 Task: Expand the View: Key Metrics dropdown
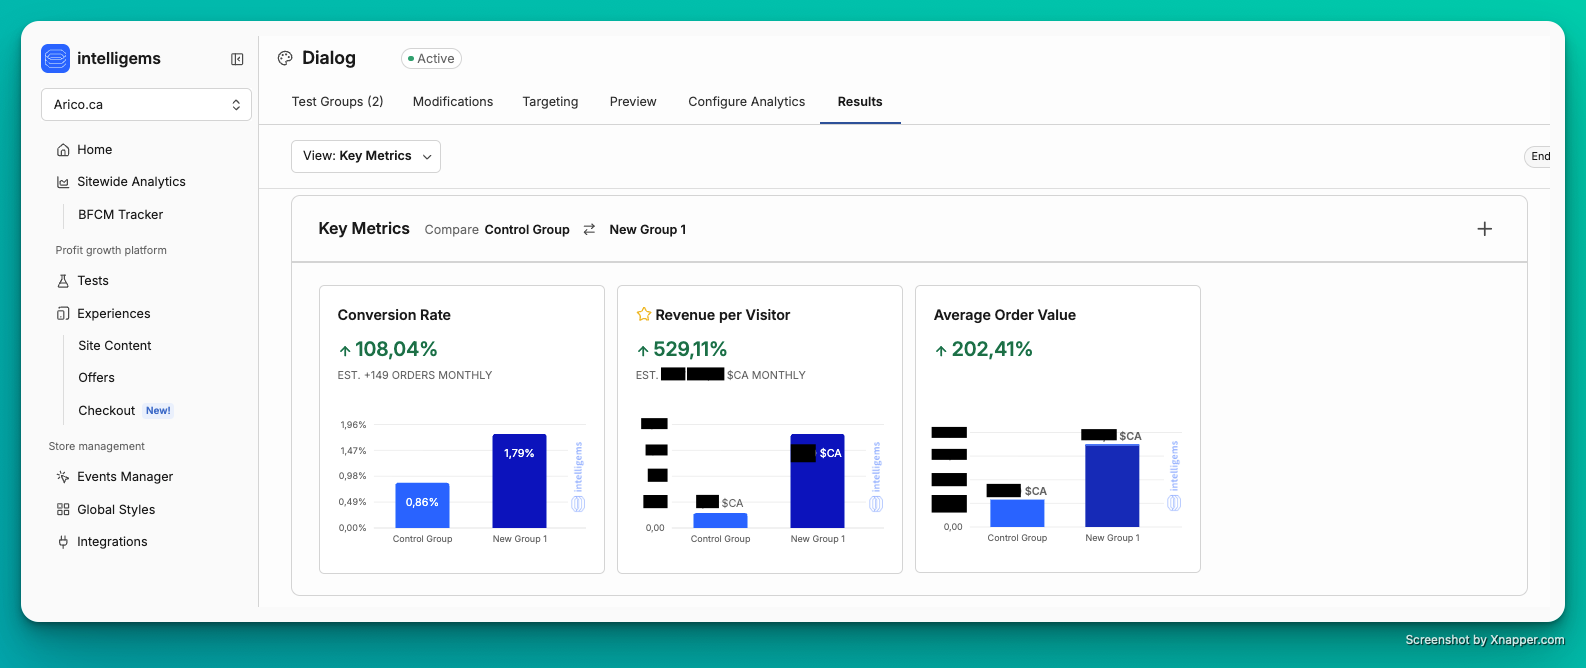366,156
